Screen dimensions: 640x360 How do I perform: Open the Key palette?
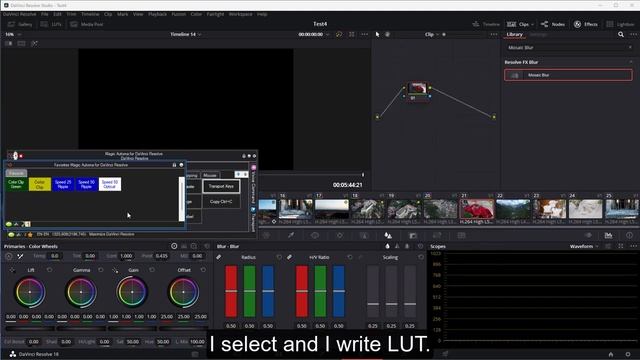coord(413,236)
